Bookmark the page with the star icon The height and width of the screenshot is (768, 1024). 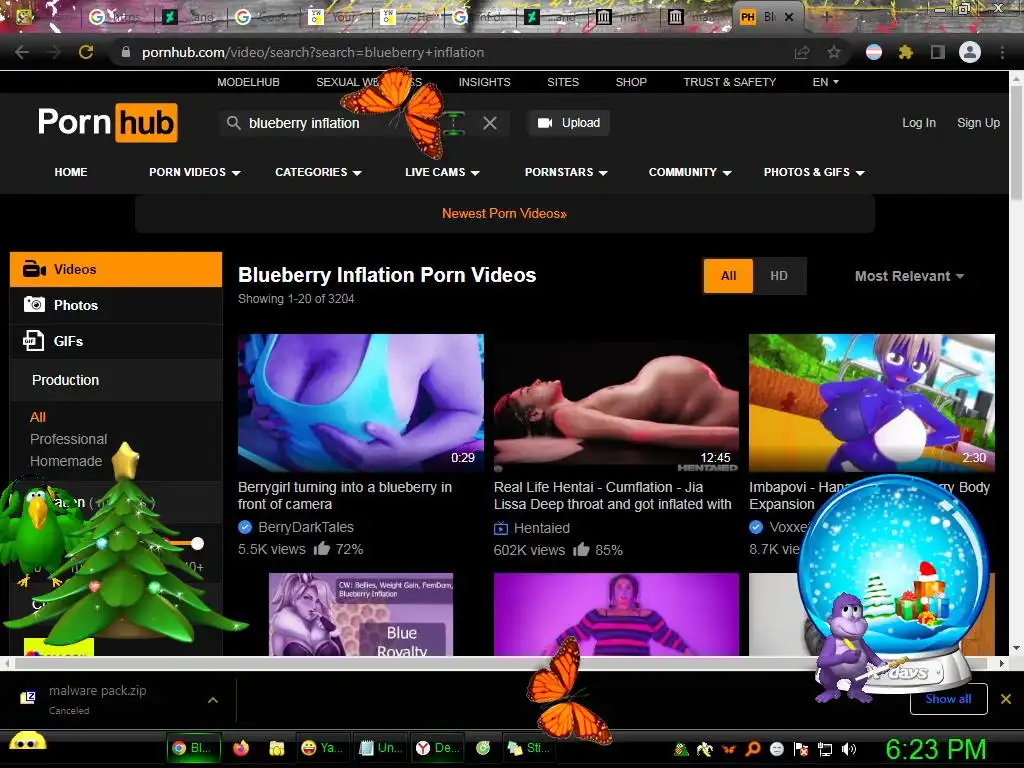click(x=834, y=52)
